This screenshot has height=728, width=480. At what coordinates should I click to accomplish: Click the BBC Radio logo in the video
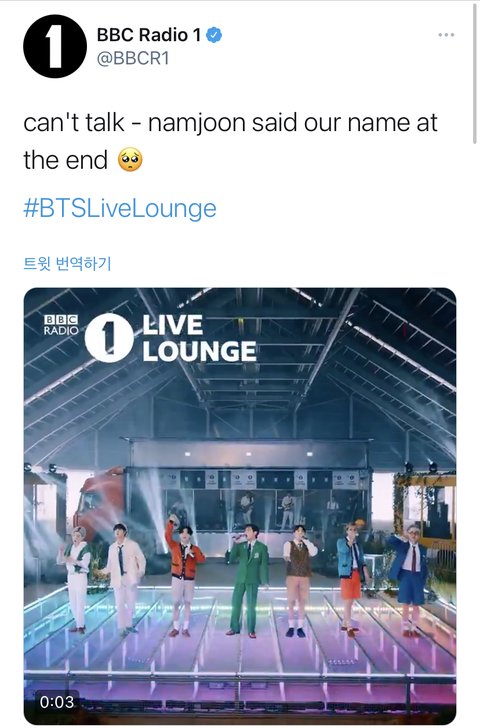61,325
